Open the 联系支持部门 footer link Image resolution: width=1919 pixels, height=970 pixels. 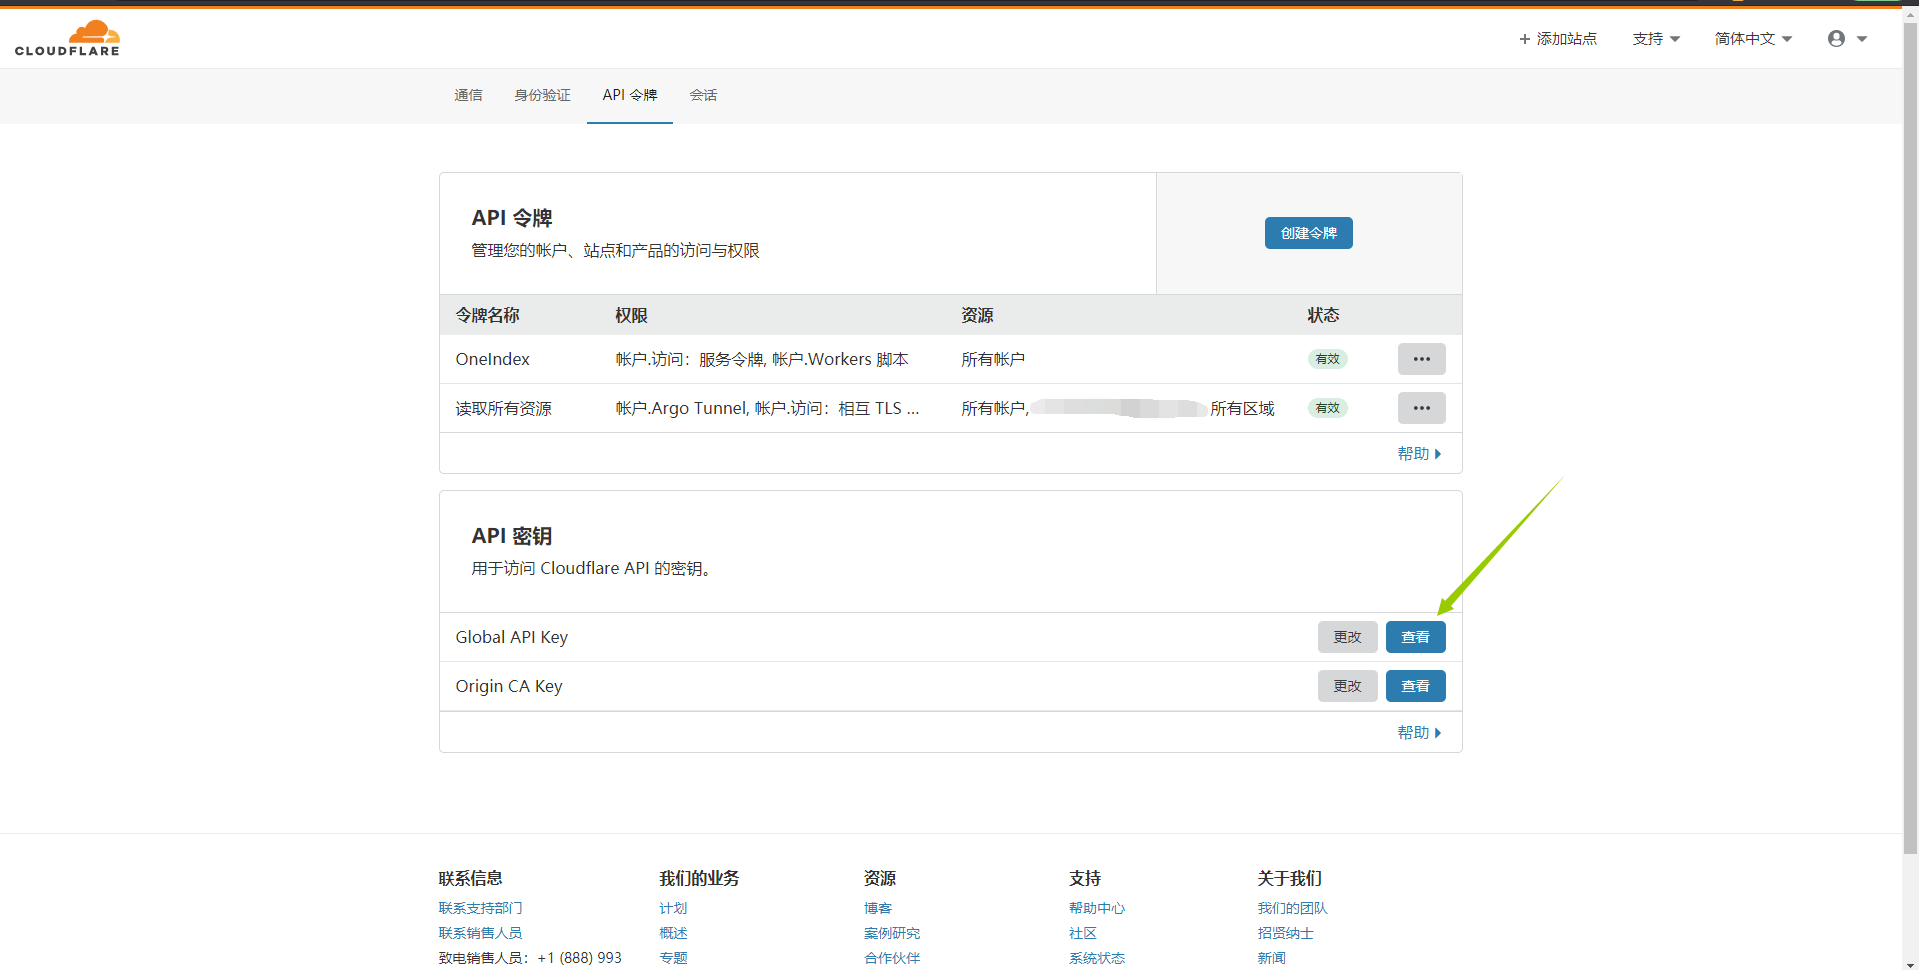(480, 908)
